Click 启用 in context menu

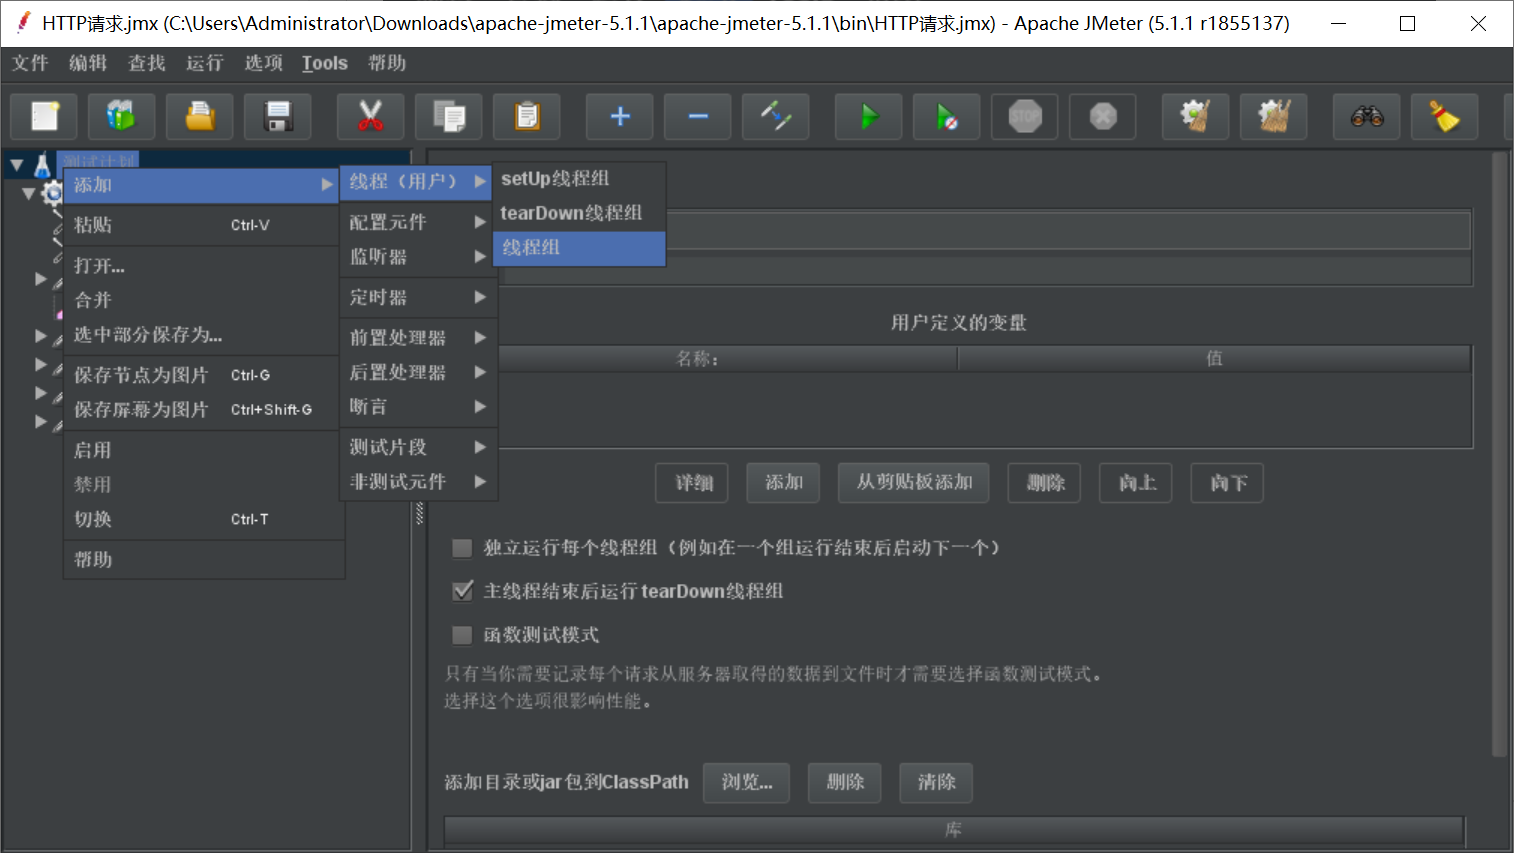point(203,450)
